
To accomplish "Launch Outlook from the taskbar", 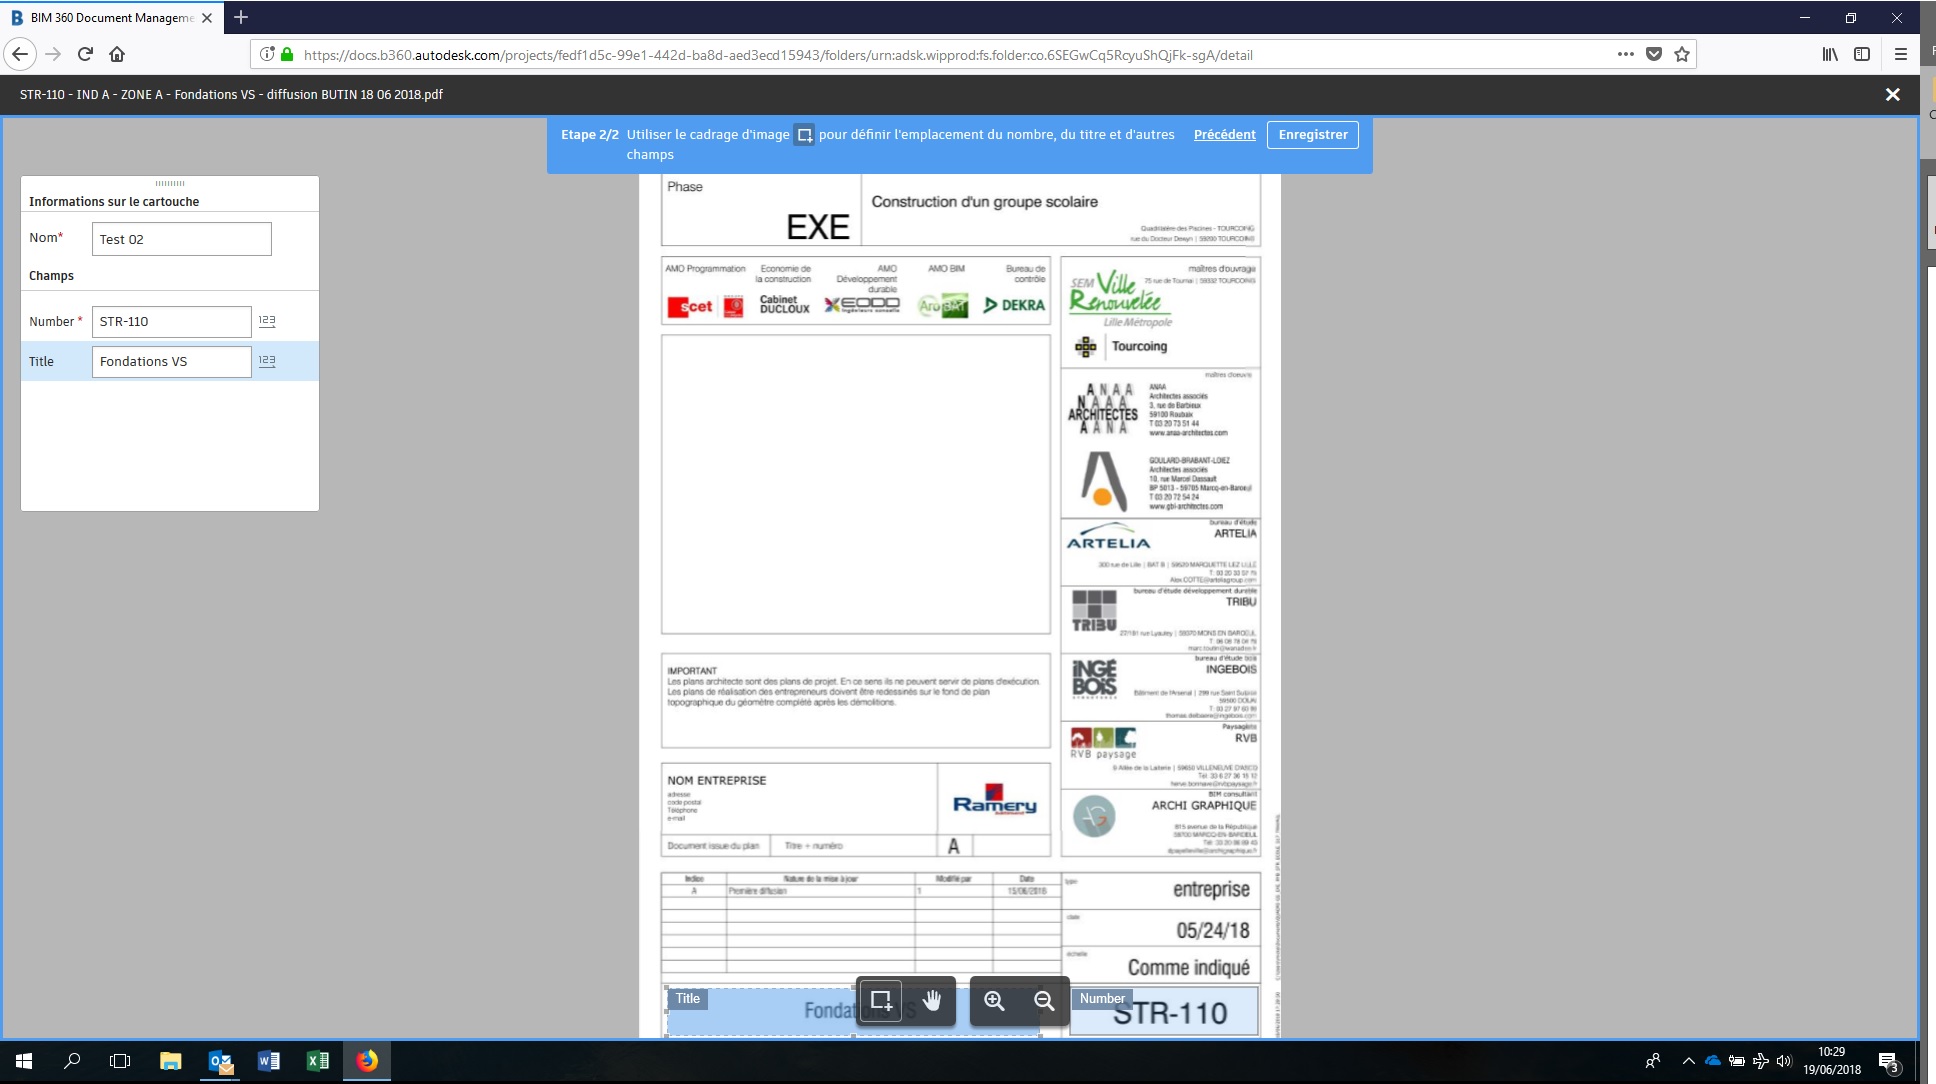I will [220, 1061].
